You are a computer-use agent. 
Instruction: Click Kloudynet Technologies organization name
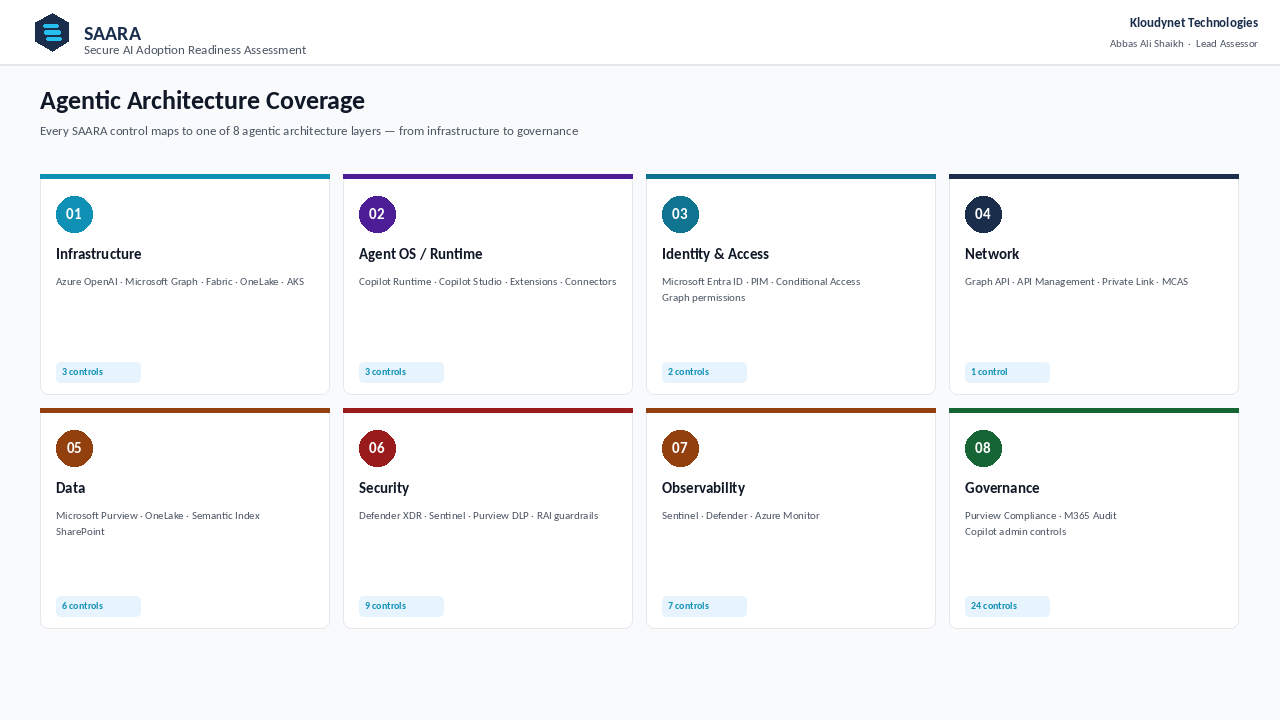(1194, 23)
